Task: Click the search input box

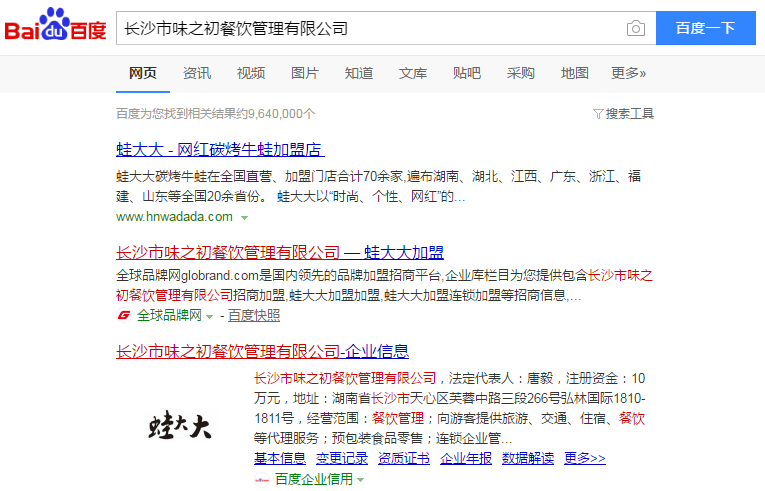Action: coord(370,28)
